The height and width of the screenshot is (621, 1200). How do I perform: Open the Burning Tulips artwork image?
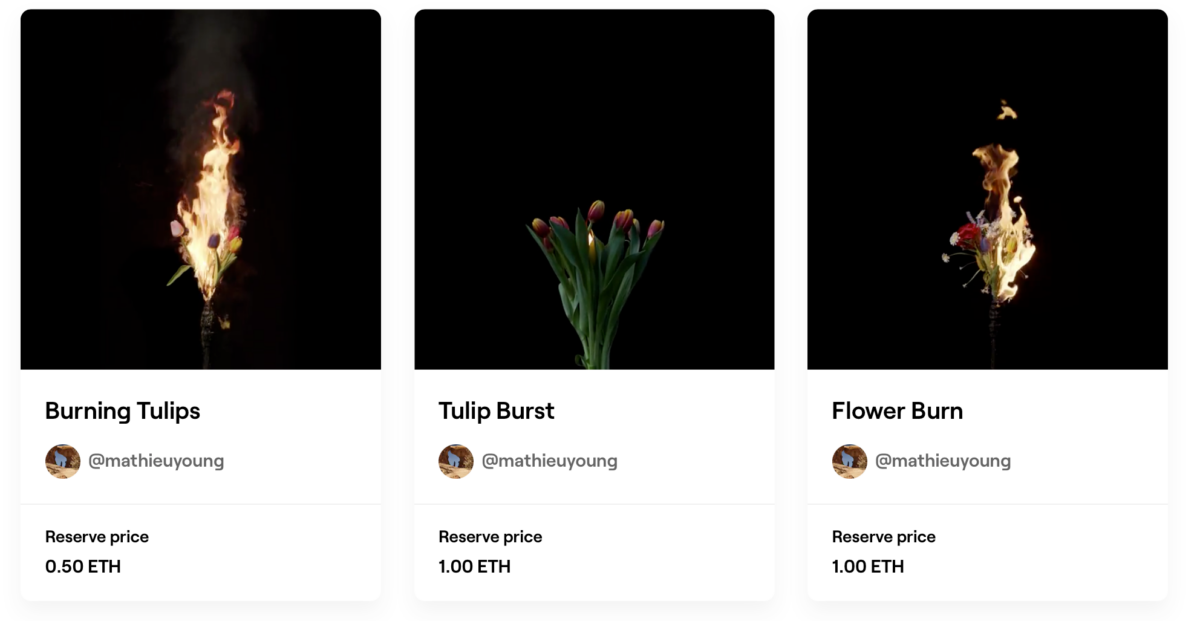(200, 190)
